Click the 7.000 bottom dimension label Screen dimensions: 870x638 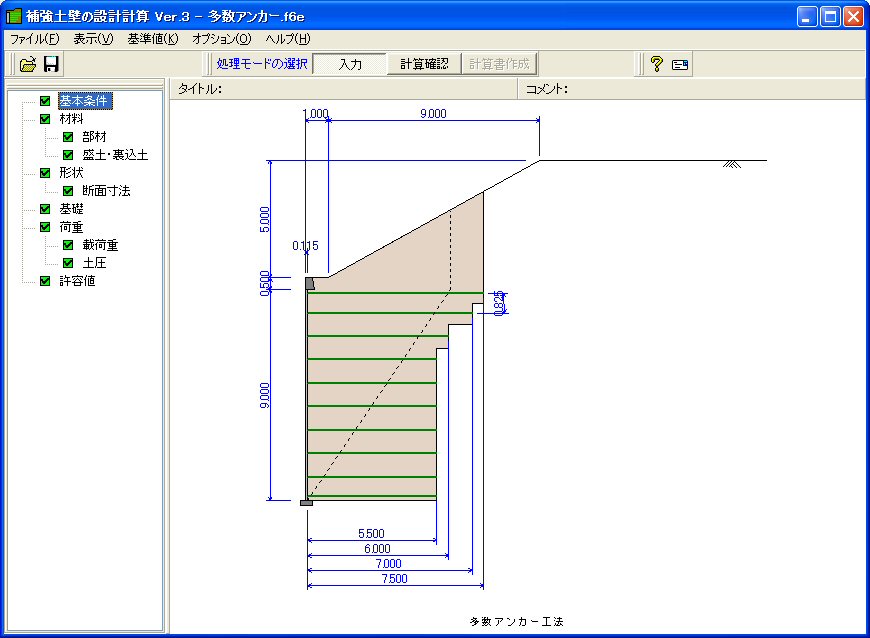point(388,564)
